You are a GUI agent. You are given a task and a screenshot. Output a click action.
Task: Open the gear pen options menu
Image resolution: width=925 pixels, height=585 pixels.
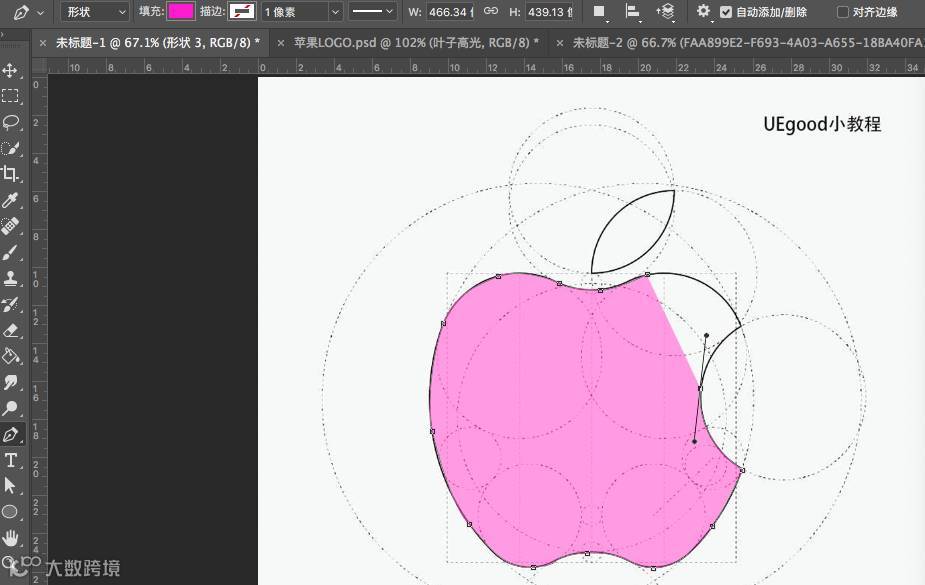tap(703, 11)
